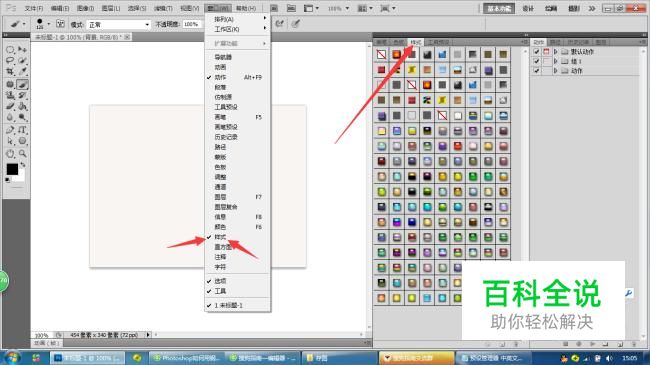650x365 pixels.
Task: Begin recording an action
Action: pos(579,344)
